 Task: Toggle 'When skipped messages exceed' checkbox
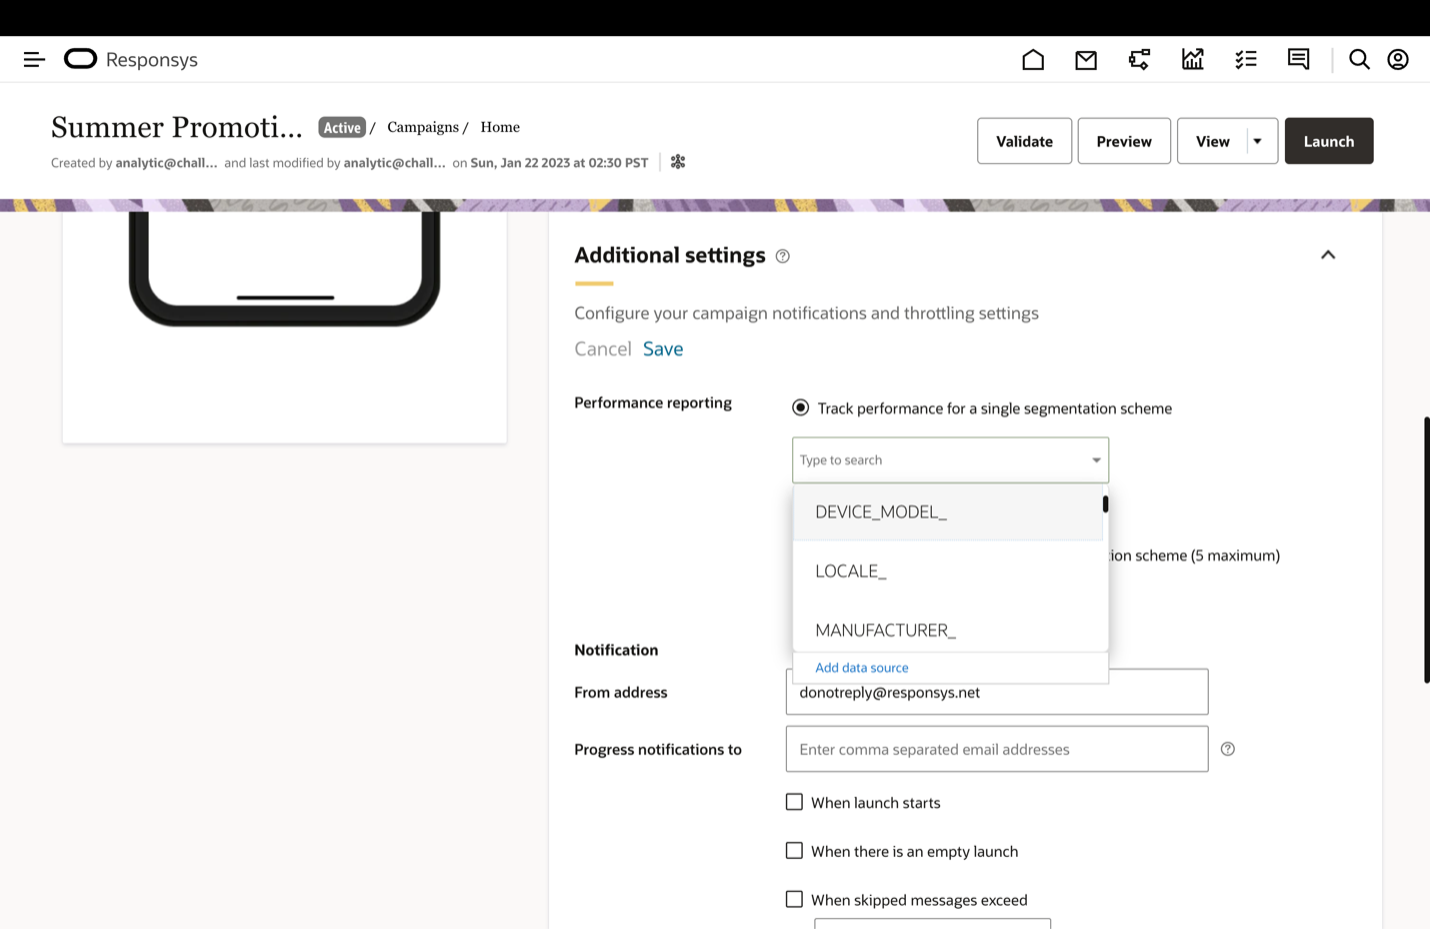click(795, 899)
